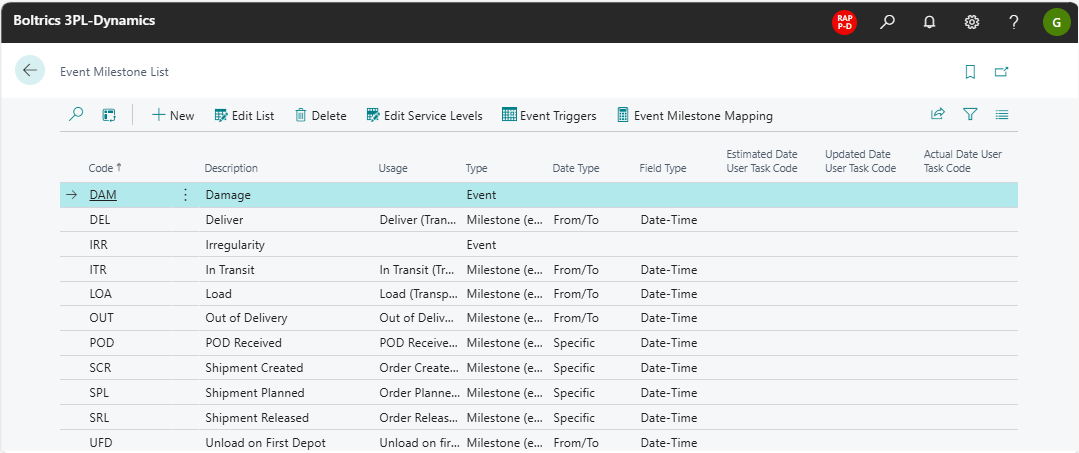Screen dimensions: 1079x453
Task: Click the red RAP P-D environment badge
Action: [x=844, y=22]
